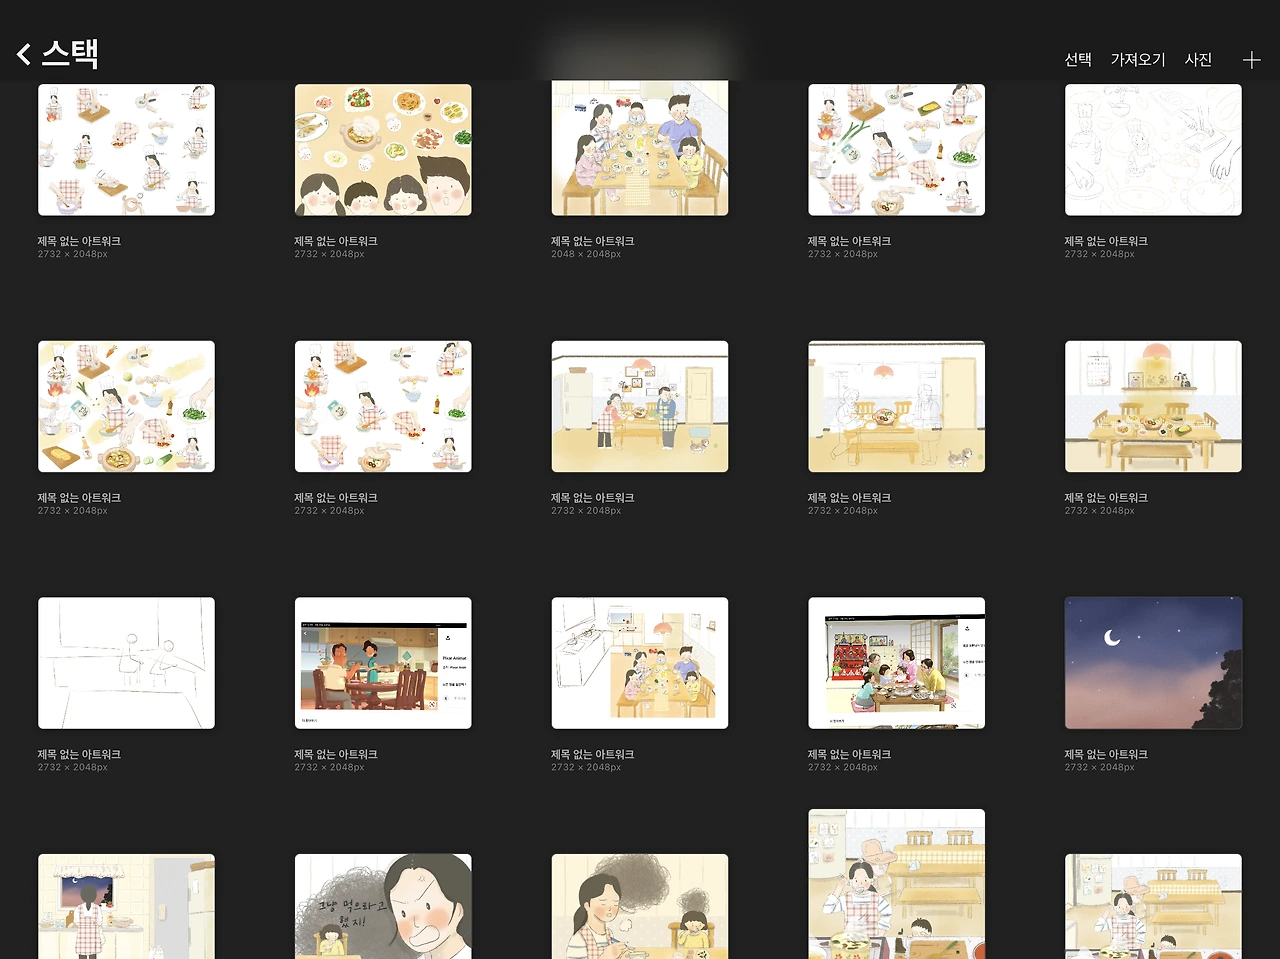Open the faint pencil sketch on white canvas
The width and height of the screenshot is (1280, 959).
tap(126, 663)
